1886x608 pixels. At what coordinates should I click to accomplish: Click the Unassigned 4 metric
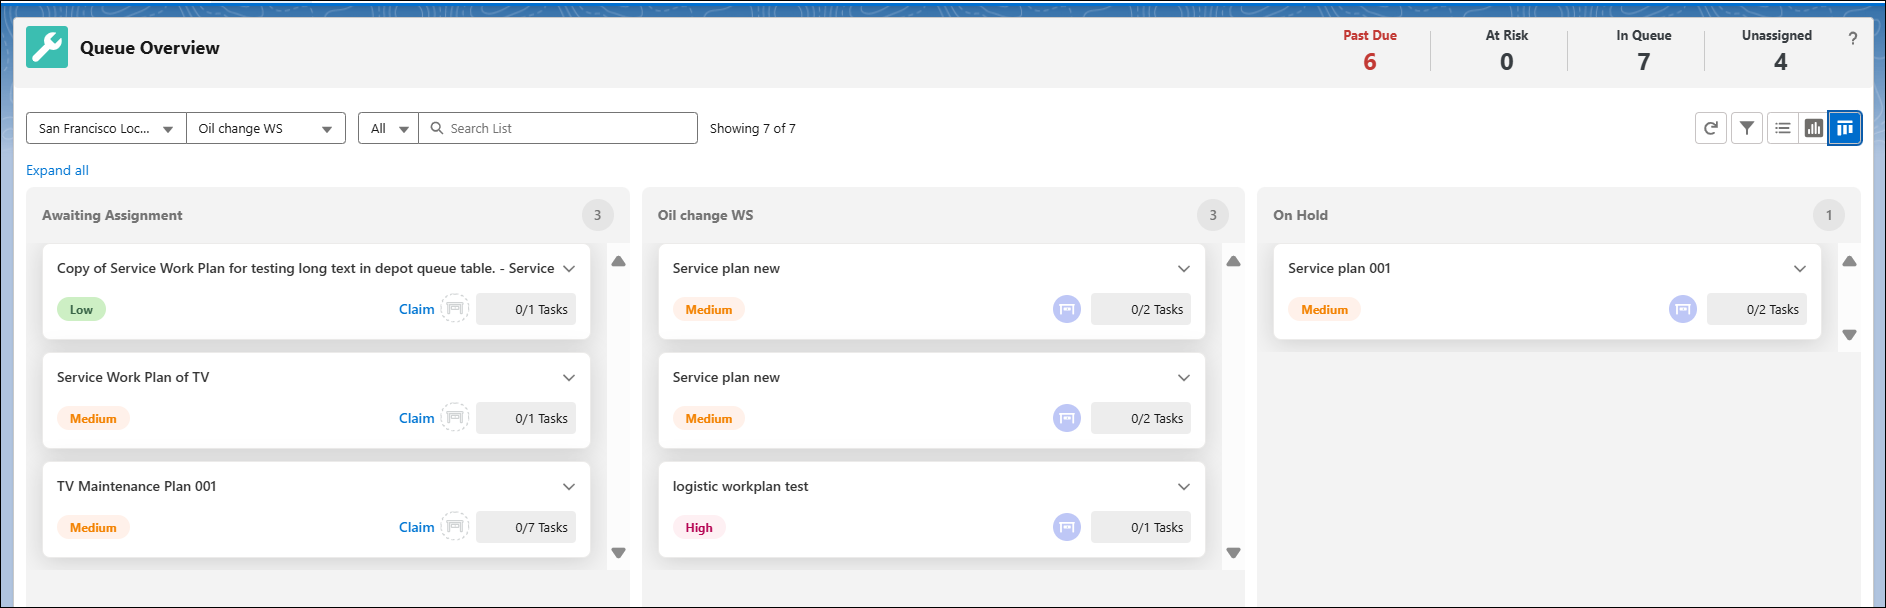pos(1777,50)
